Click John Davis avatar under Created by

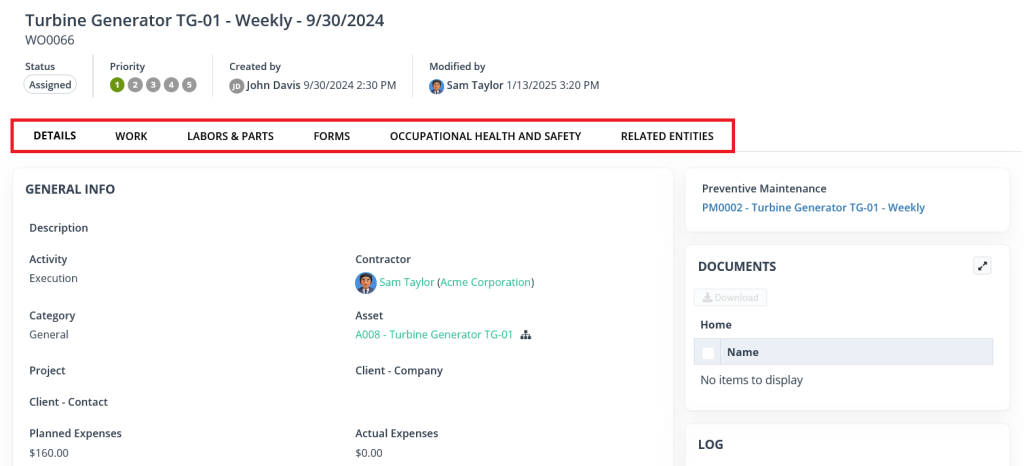coord(237,86)
